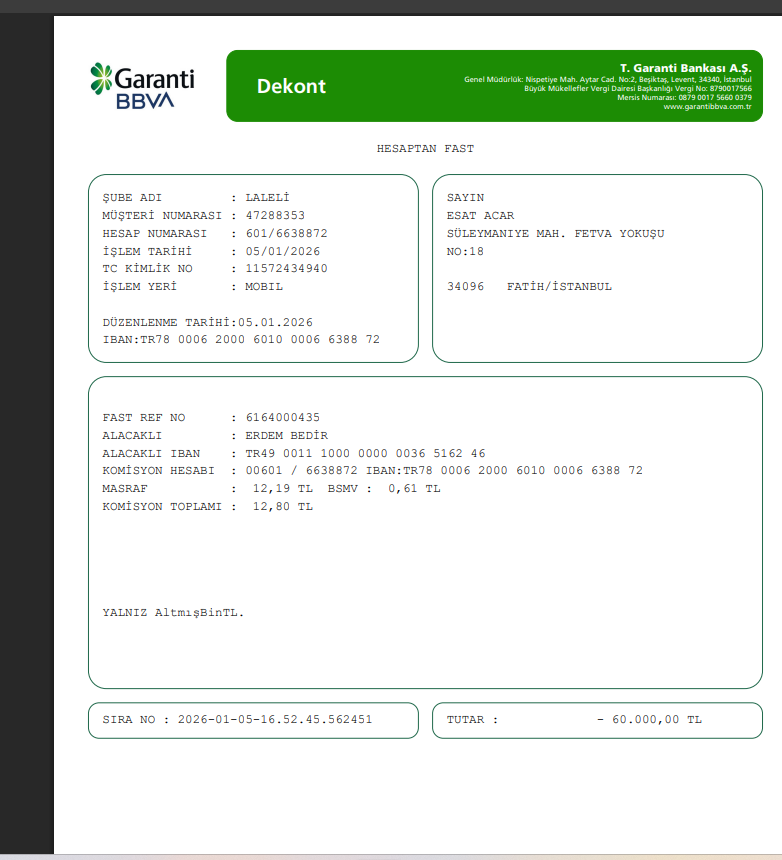The height and width of the screenshot is (860, 782).
Task: Click the Mersis Numarası line
Action: 684,98
